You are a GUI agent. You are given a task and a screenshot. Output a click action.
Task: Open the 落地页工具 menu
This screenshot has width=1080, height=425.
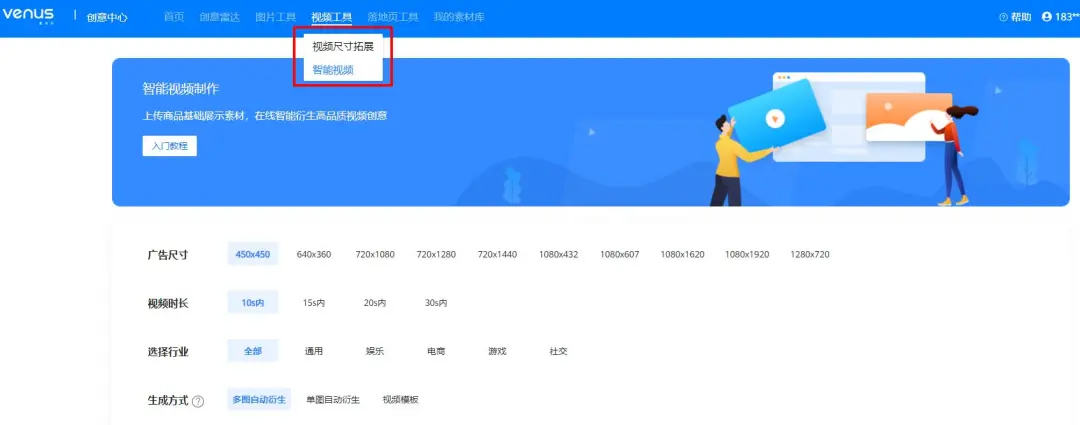click(x=393, y=17)
